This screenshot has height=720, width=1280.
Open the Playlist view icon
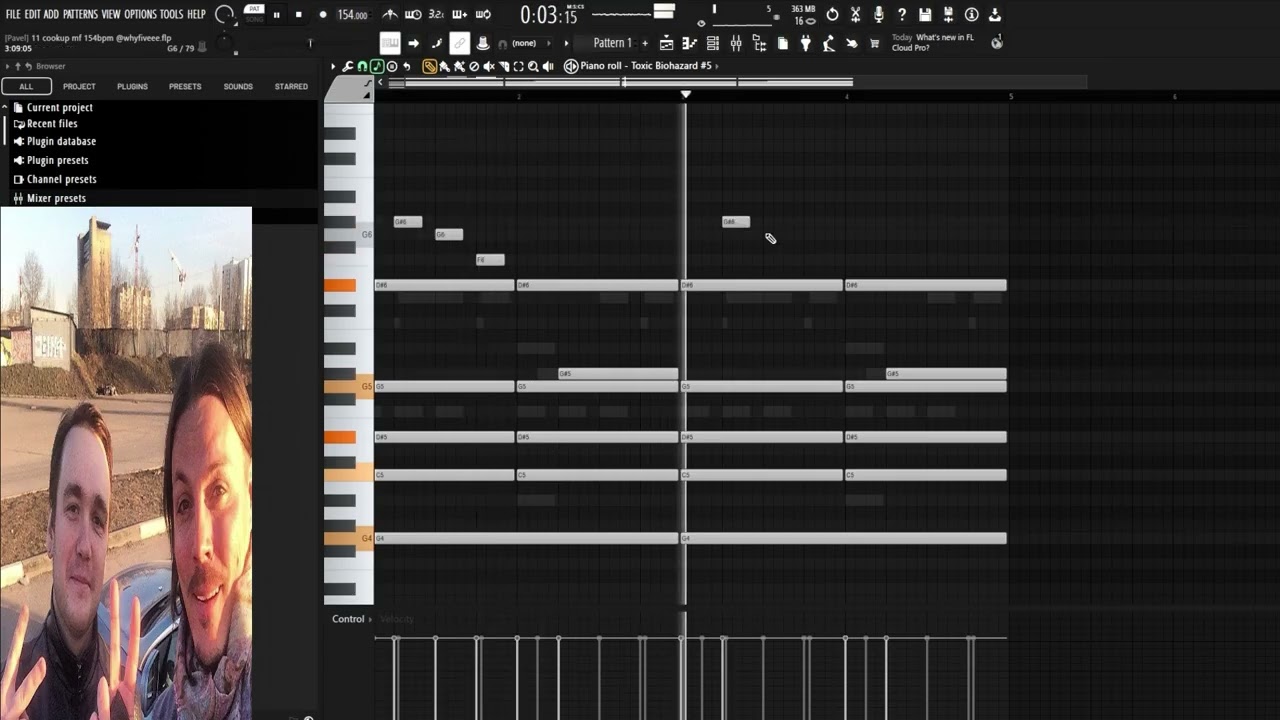tap(666, 43)
